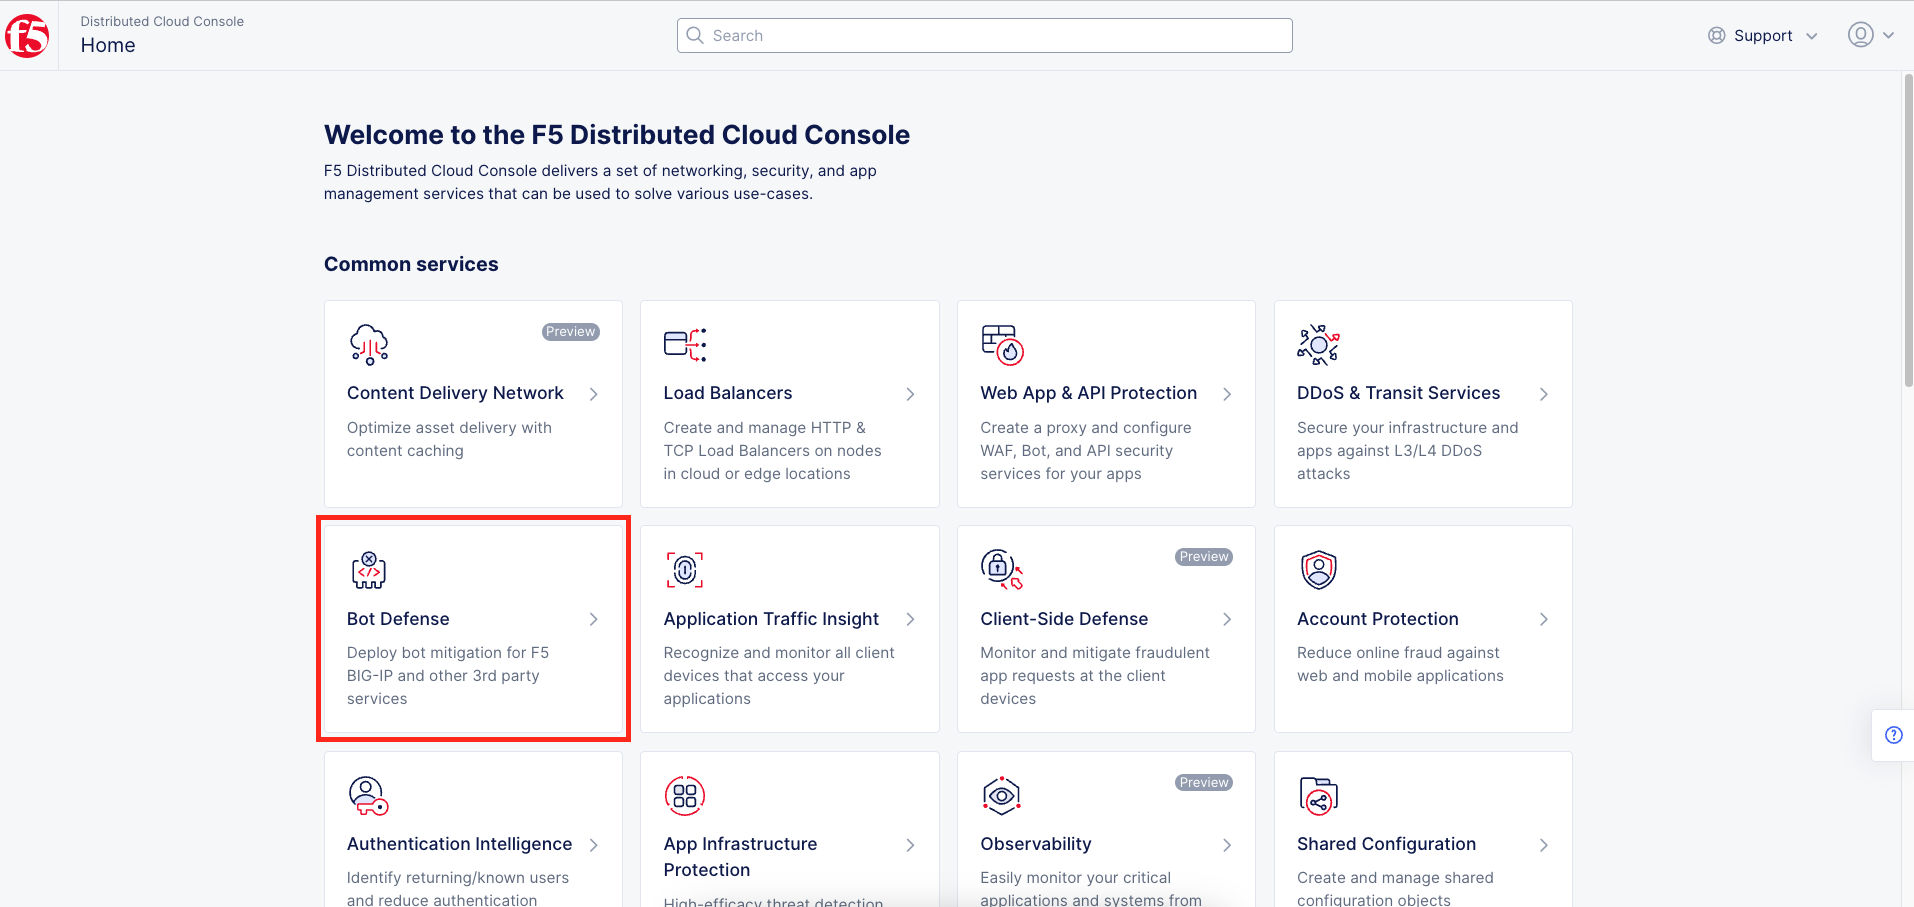
Task: Open the App Infrastructure Protection icon
Action: pos(685,794)
